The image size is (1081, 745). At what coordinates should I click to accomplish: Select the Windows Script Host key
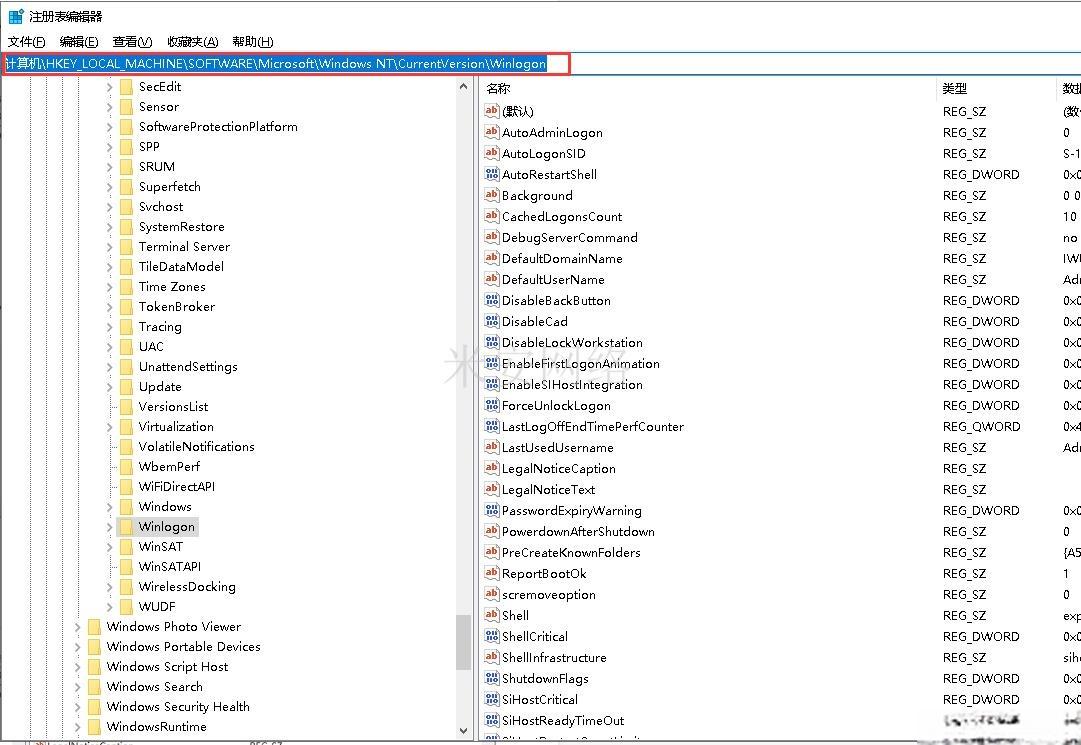[168, 666]
